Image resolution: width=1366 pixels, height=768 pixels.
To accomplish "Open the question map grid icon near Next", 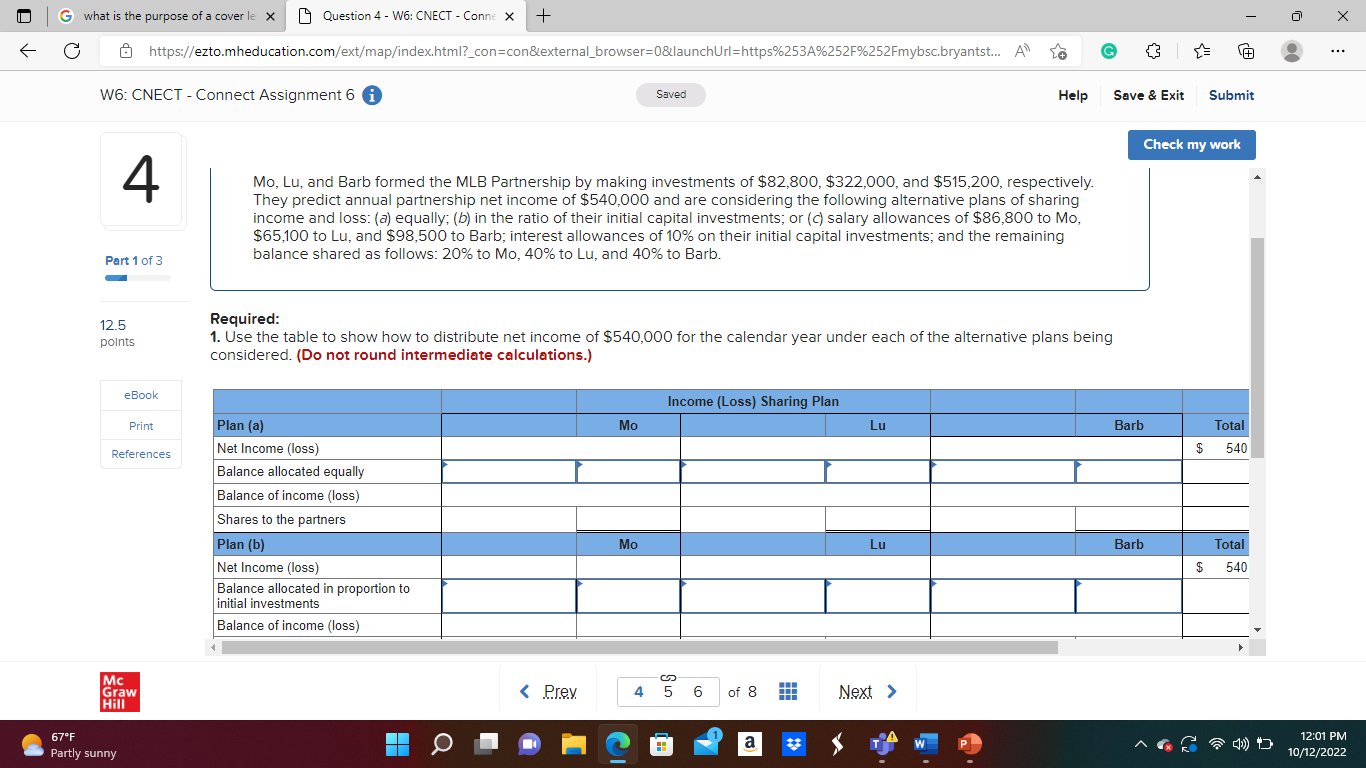I will (x=787, y=691).
